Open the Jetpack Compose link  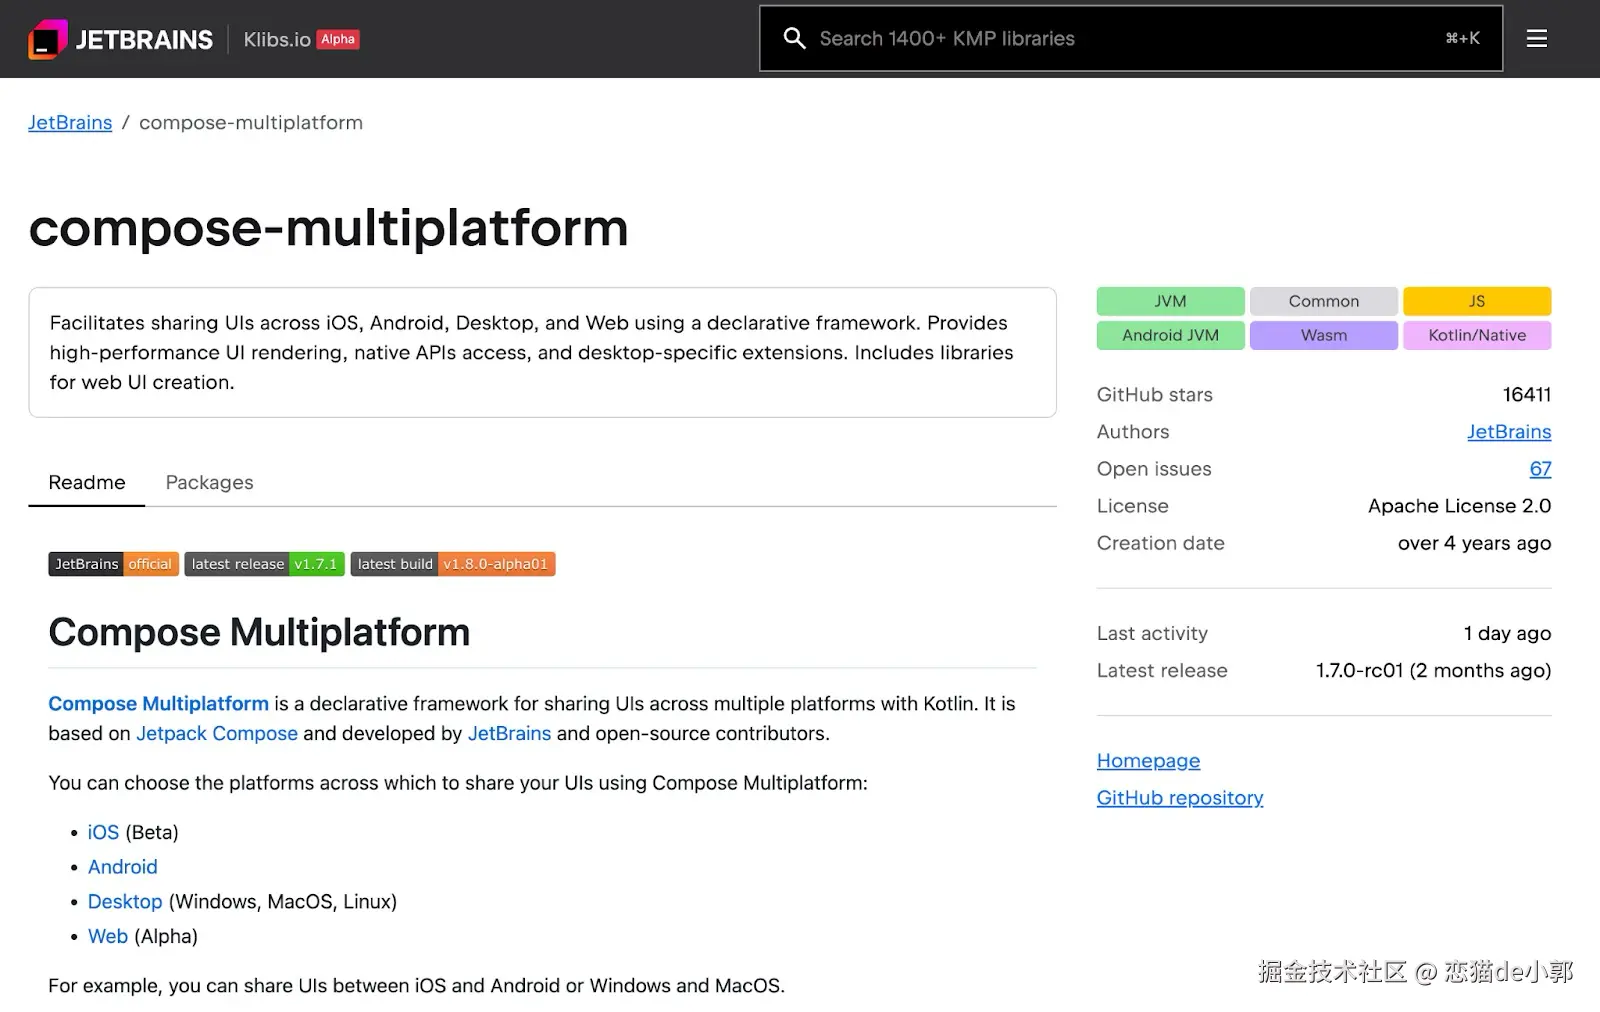217,733
